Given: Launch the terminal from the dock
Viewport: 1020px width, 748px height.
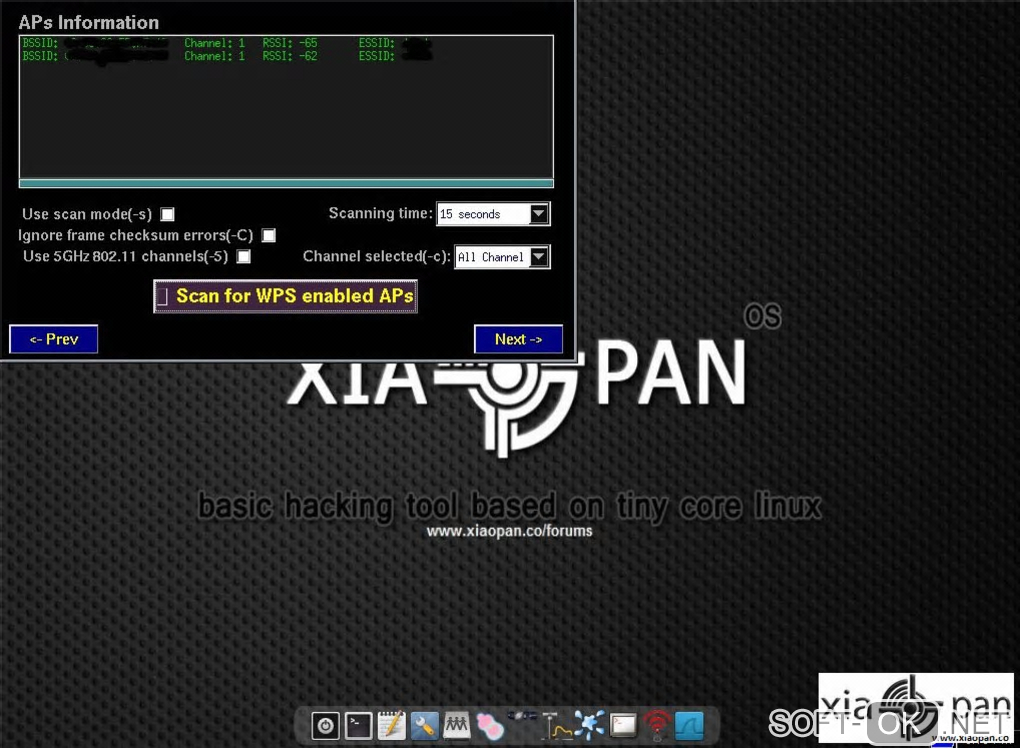Looking at the screenshot, I should pos(358,726).
